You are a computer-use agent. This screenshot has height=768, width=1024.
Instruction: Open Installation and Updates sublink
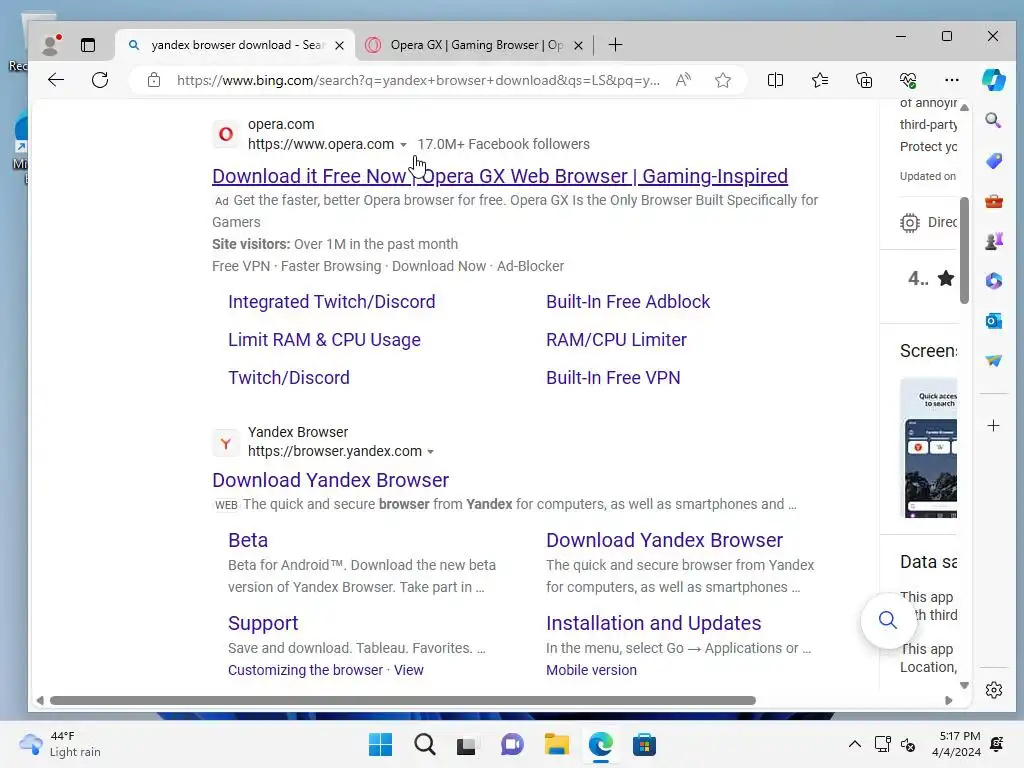coord(654,623)
